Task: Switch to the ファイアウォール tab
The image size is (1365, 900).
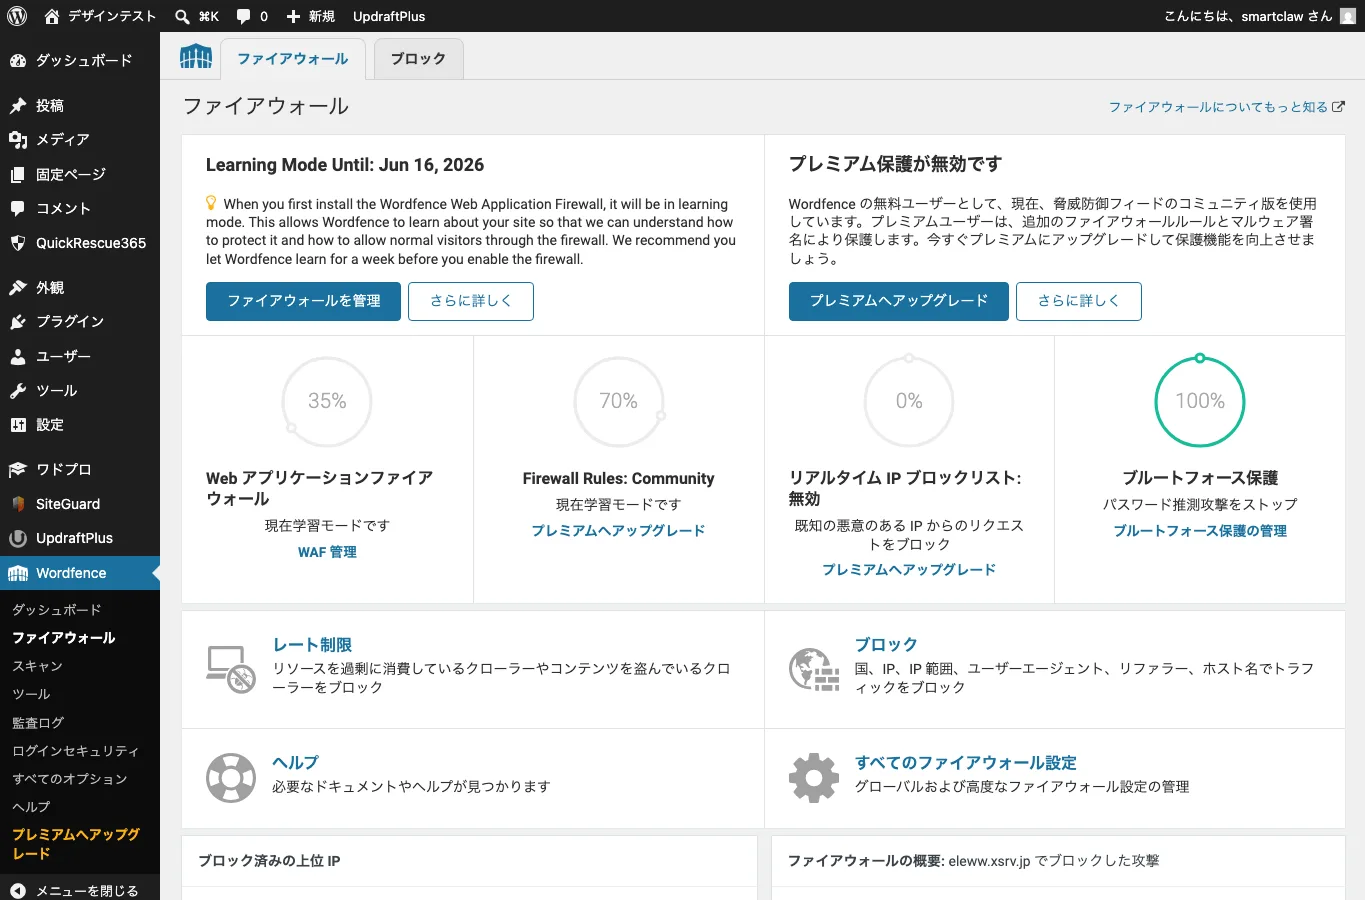Action: point(293,59)
